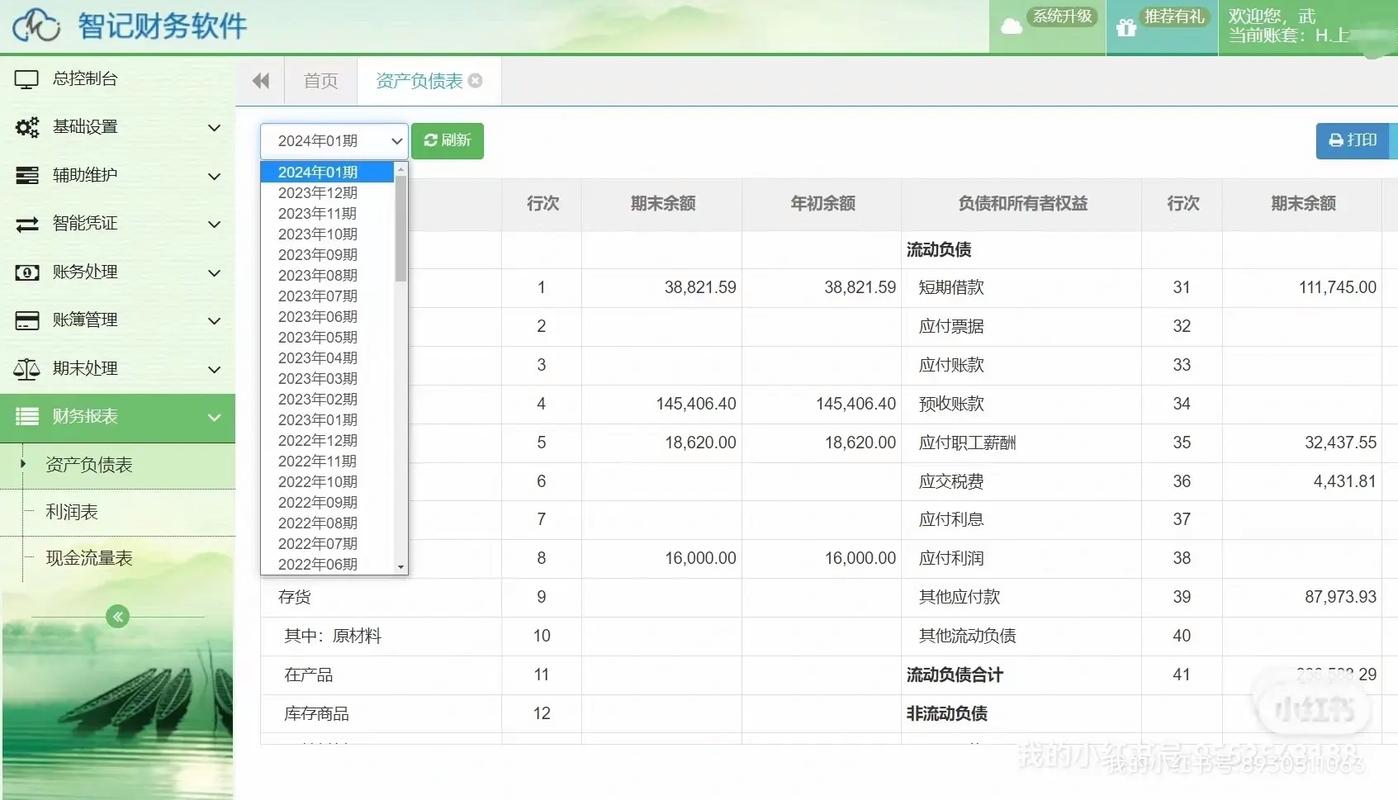Select 2022年09期 option

(327, 503)
